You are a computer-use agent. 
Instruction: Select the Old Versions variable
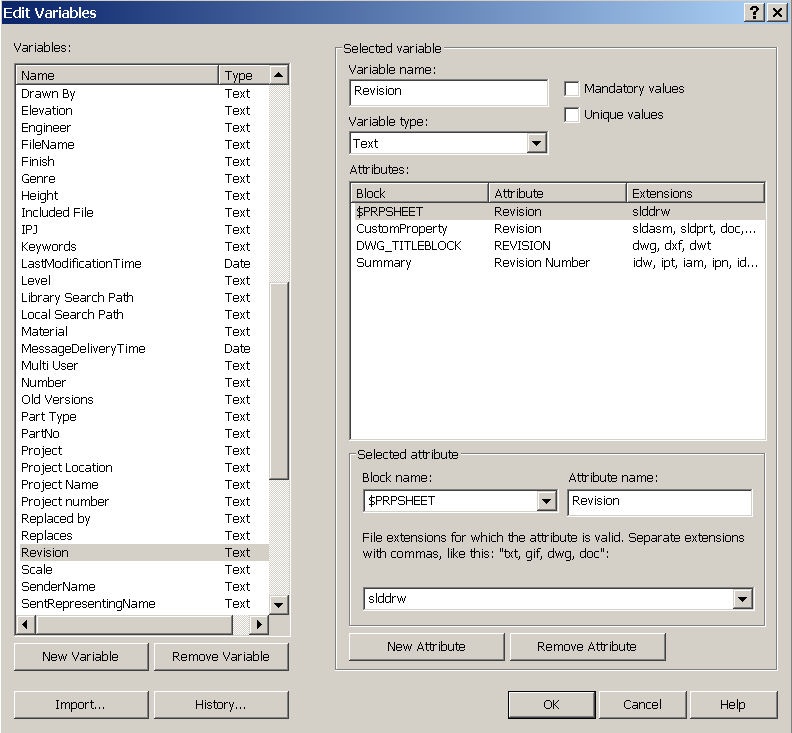(143, 400)
